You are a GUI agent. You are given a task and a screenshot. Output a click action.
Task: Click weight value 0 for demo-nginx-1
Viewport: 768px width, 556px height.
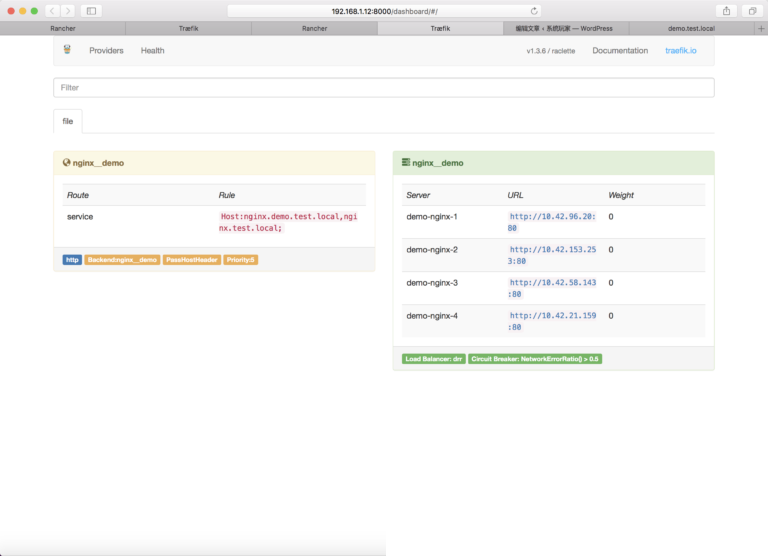611,217
